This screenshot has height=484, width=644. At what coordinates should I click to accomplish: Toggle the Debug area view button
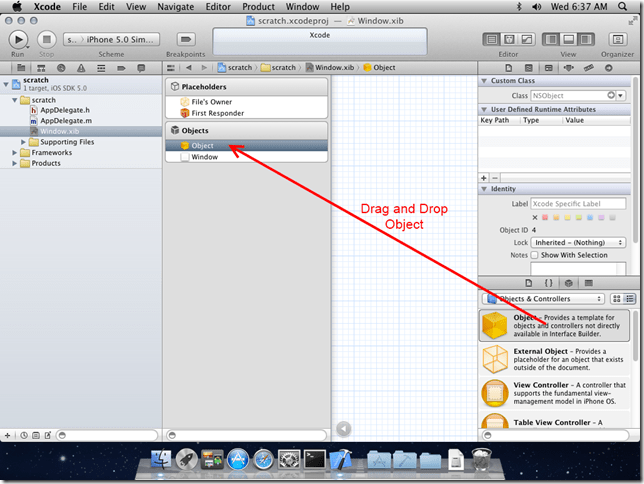pyautogui.click(x=569, y=39)
